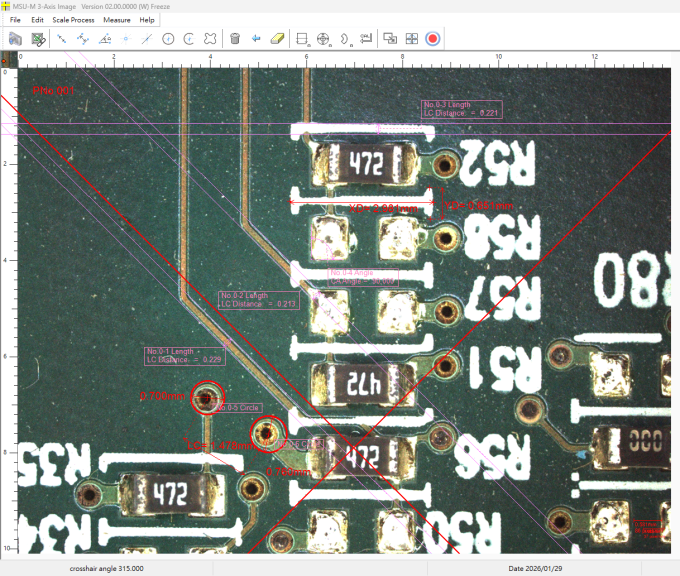Open the Scale Process menu
This screenshot has width=680, height=576.
pos(74,20)
